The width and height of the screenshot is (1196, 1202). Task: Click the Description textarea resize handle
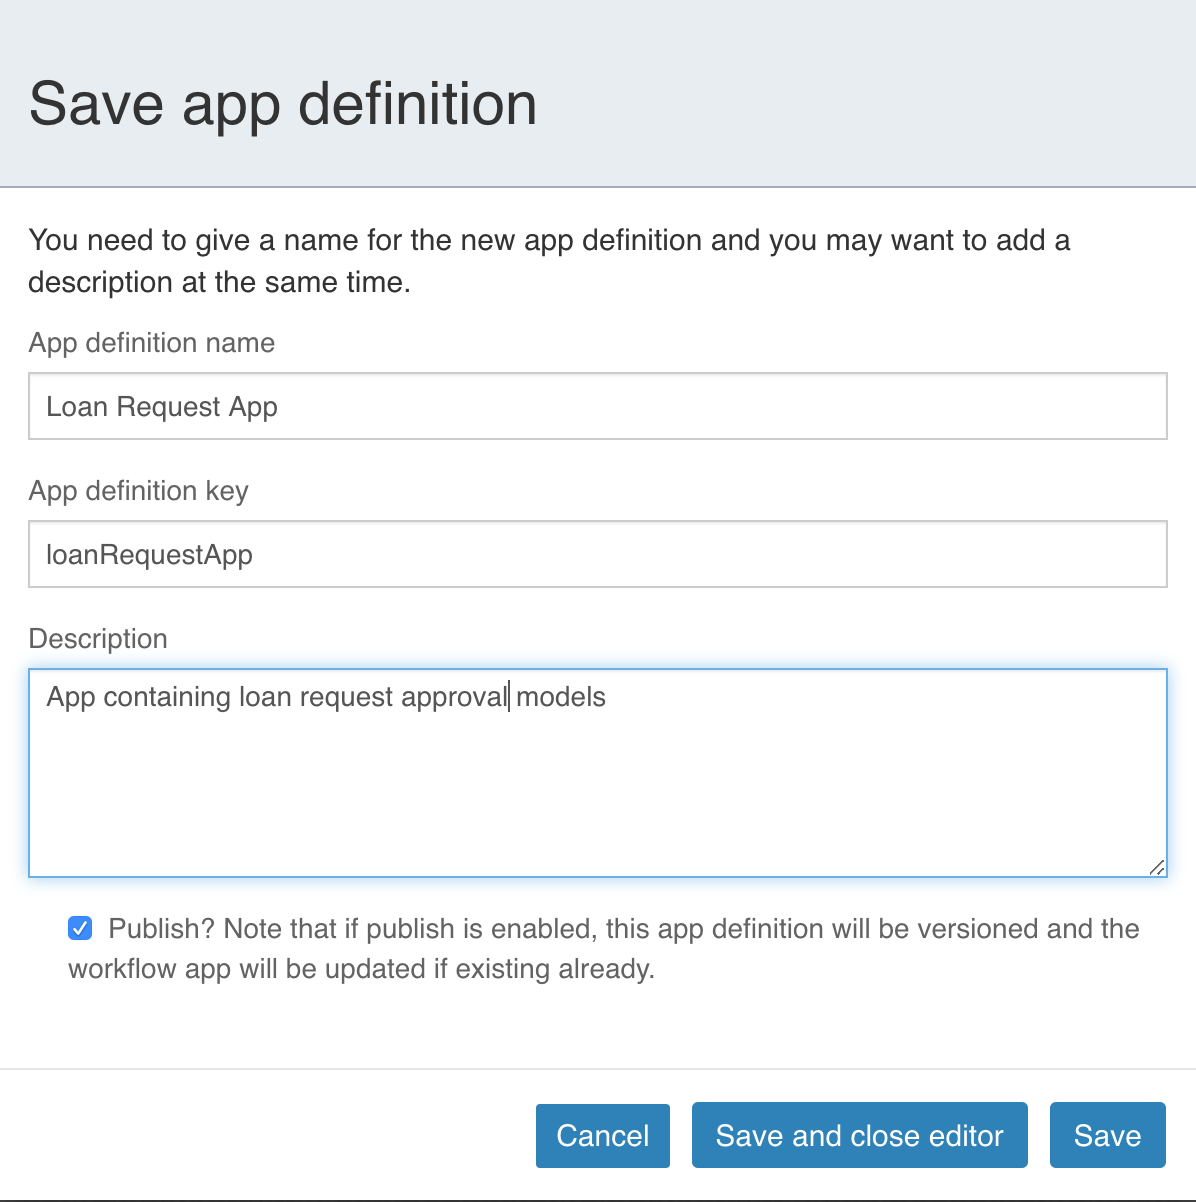coord(1158,866)
